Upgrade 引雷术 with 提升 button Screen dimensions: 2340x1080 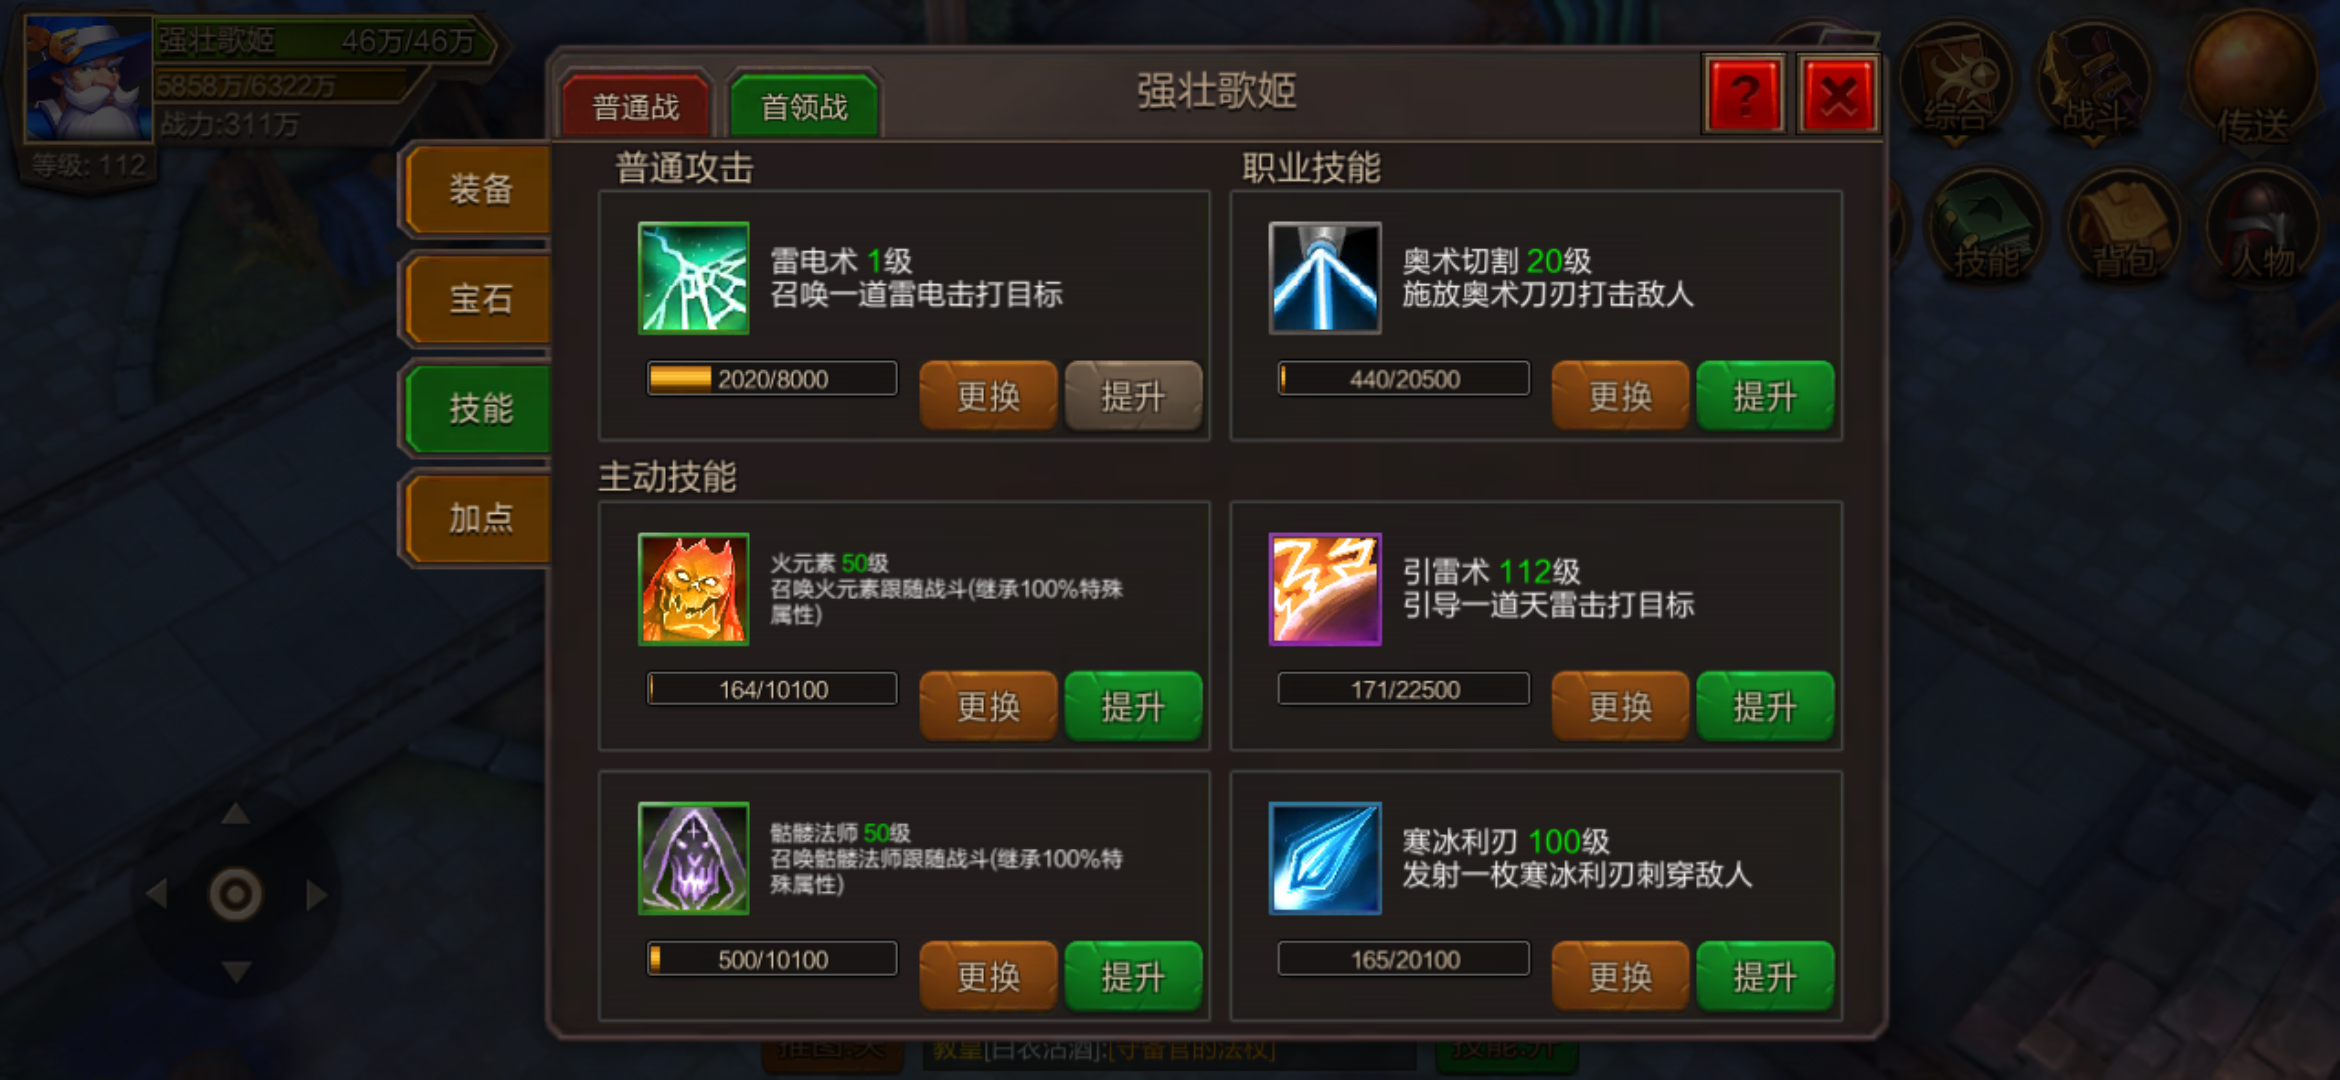tap(1765, 706)
